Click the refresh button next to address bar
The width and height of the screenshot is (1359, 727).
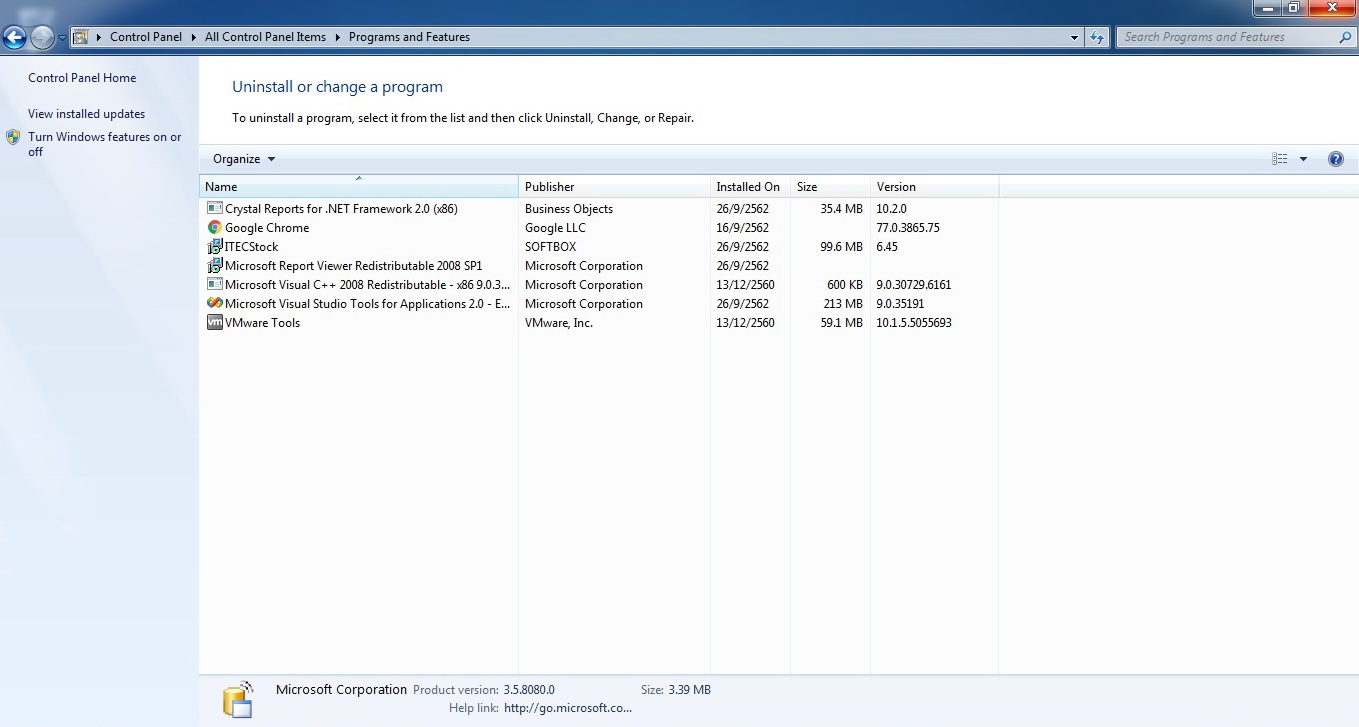pos(1097,37)
